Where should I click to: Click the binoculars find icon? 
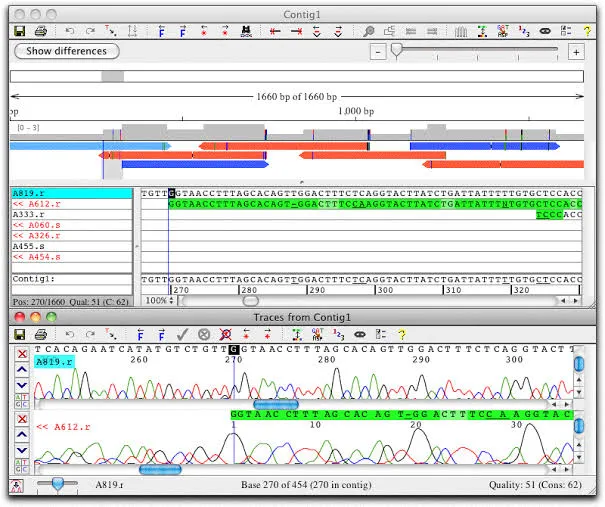pos(246,31)
